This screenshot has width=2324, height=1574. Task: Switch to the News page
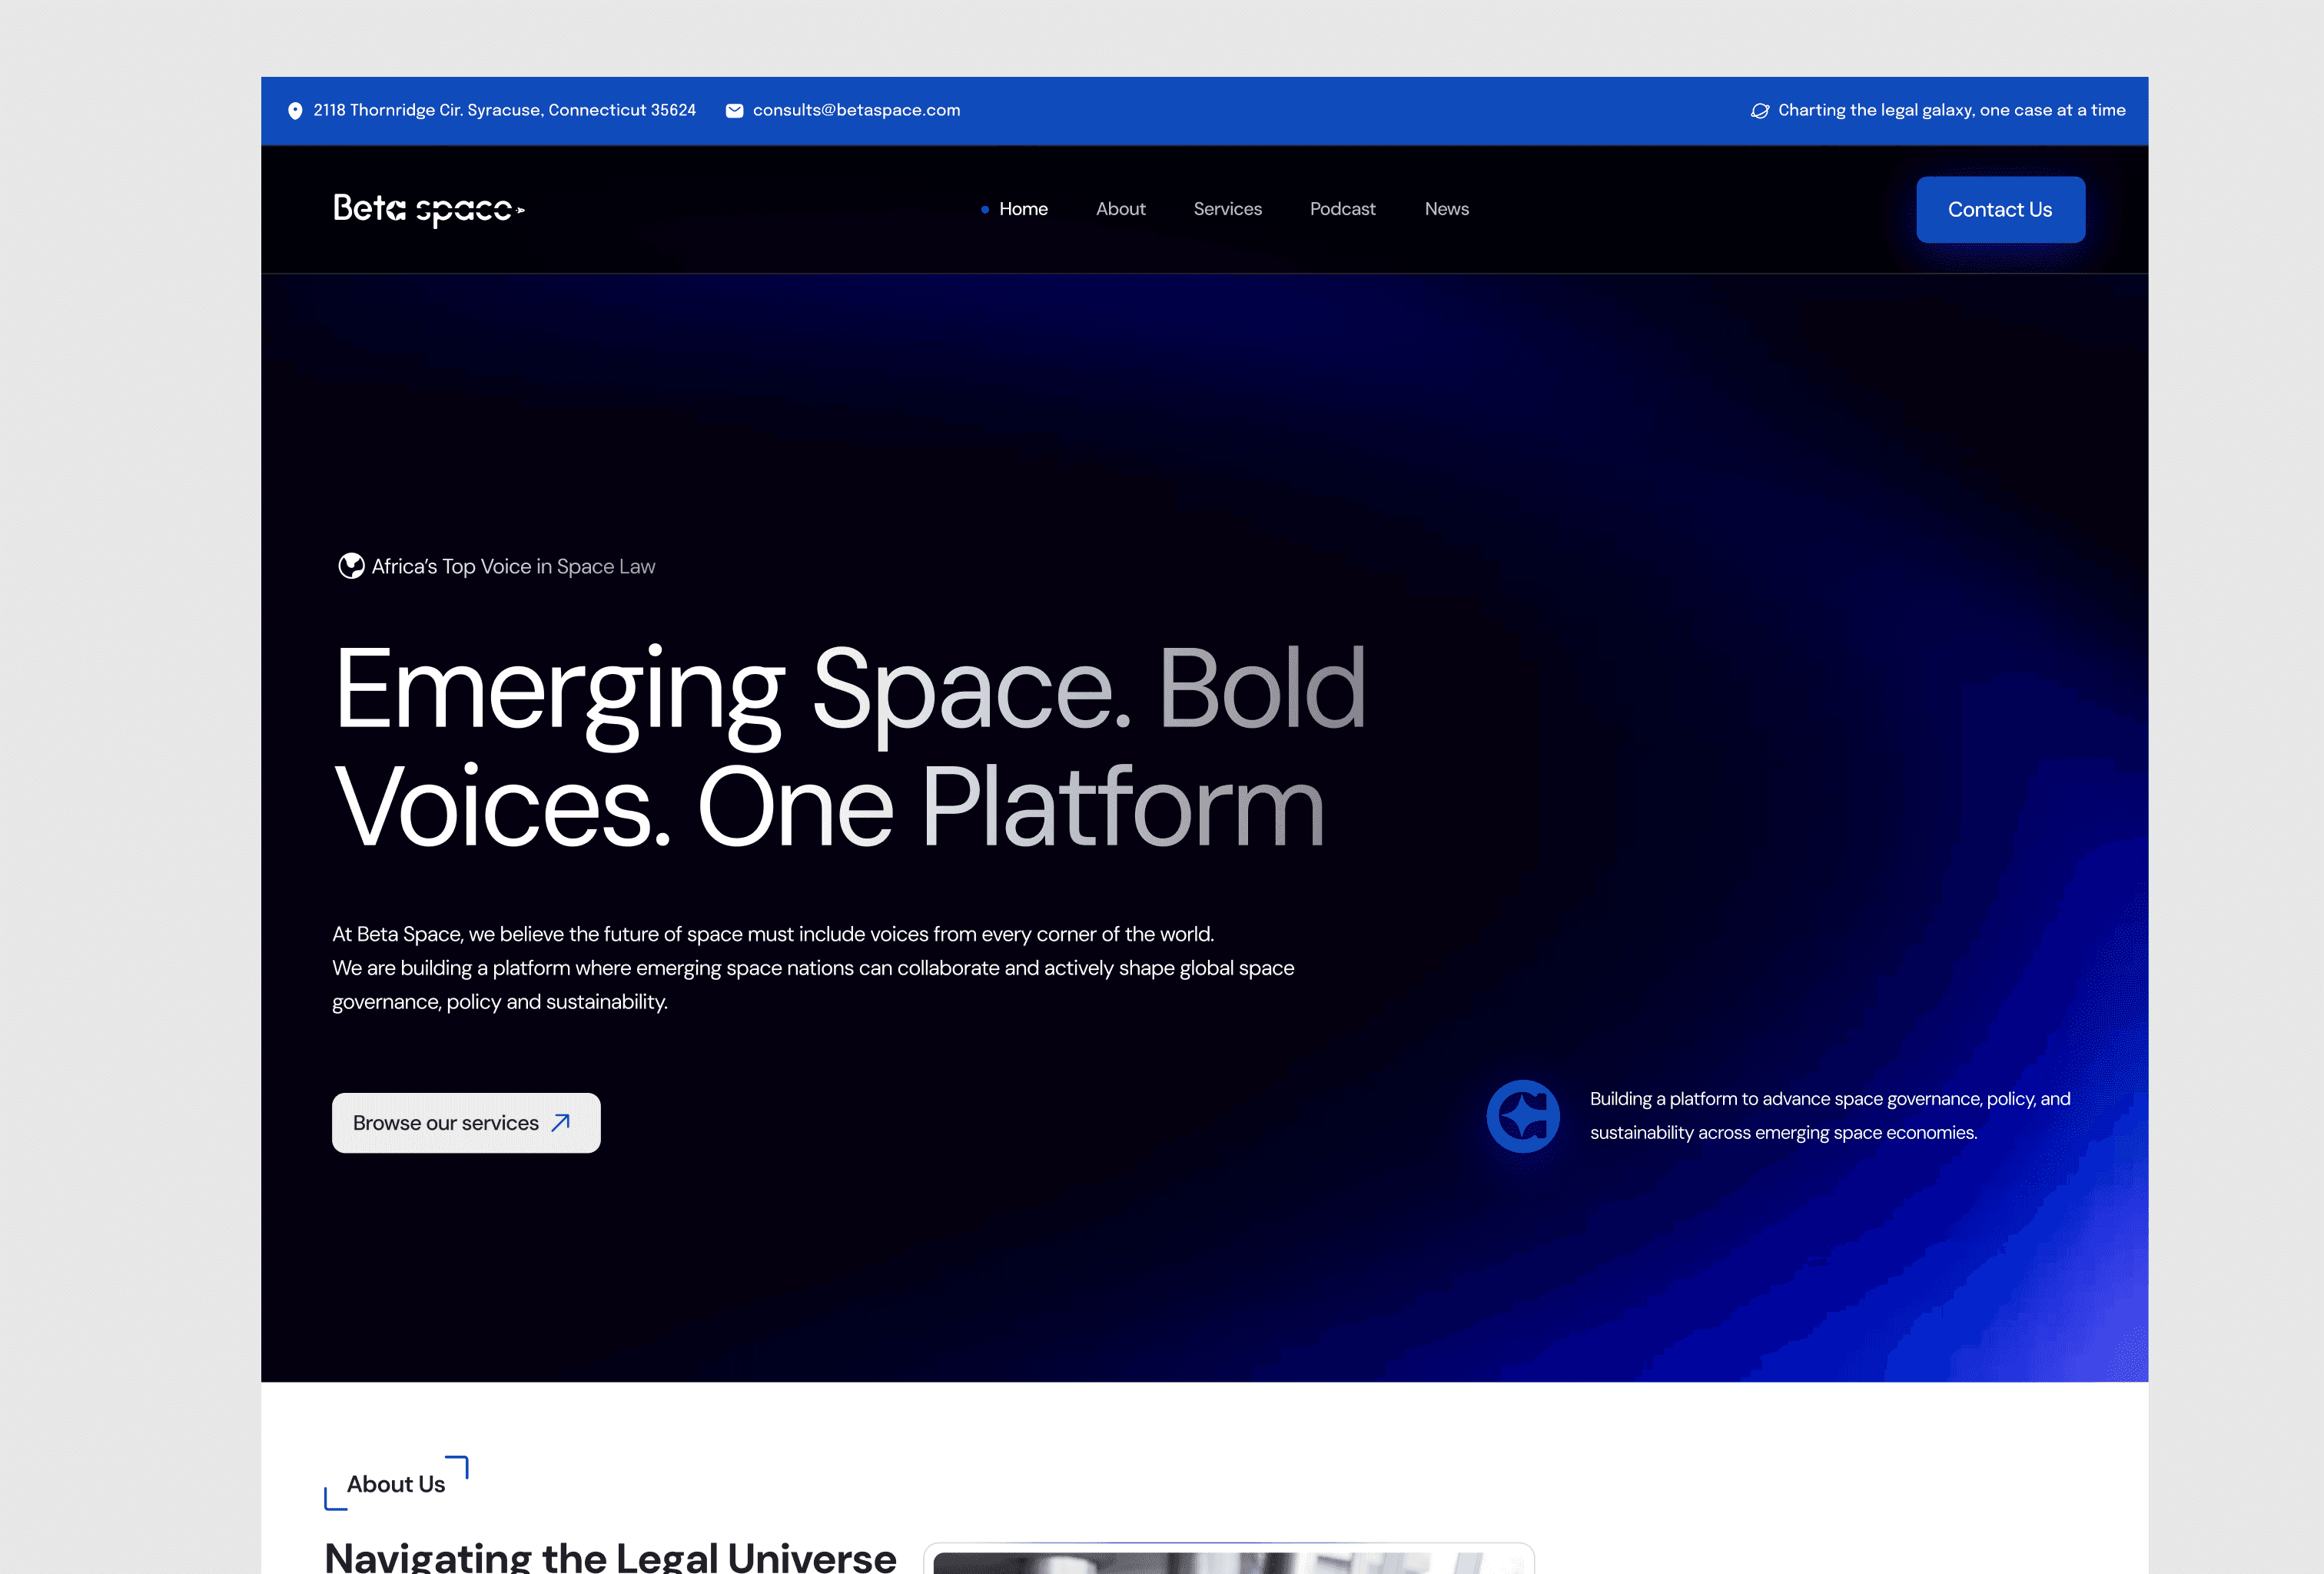pos(1446,209)
